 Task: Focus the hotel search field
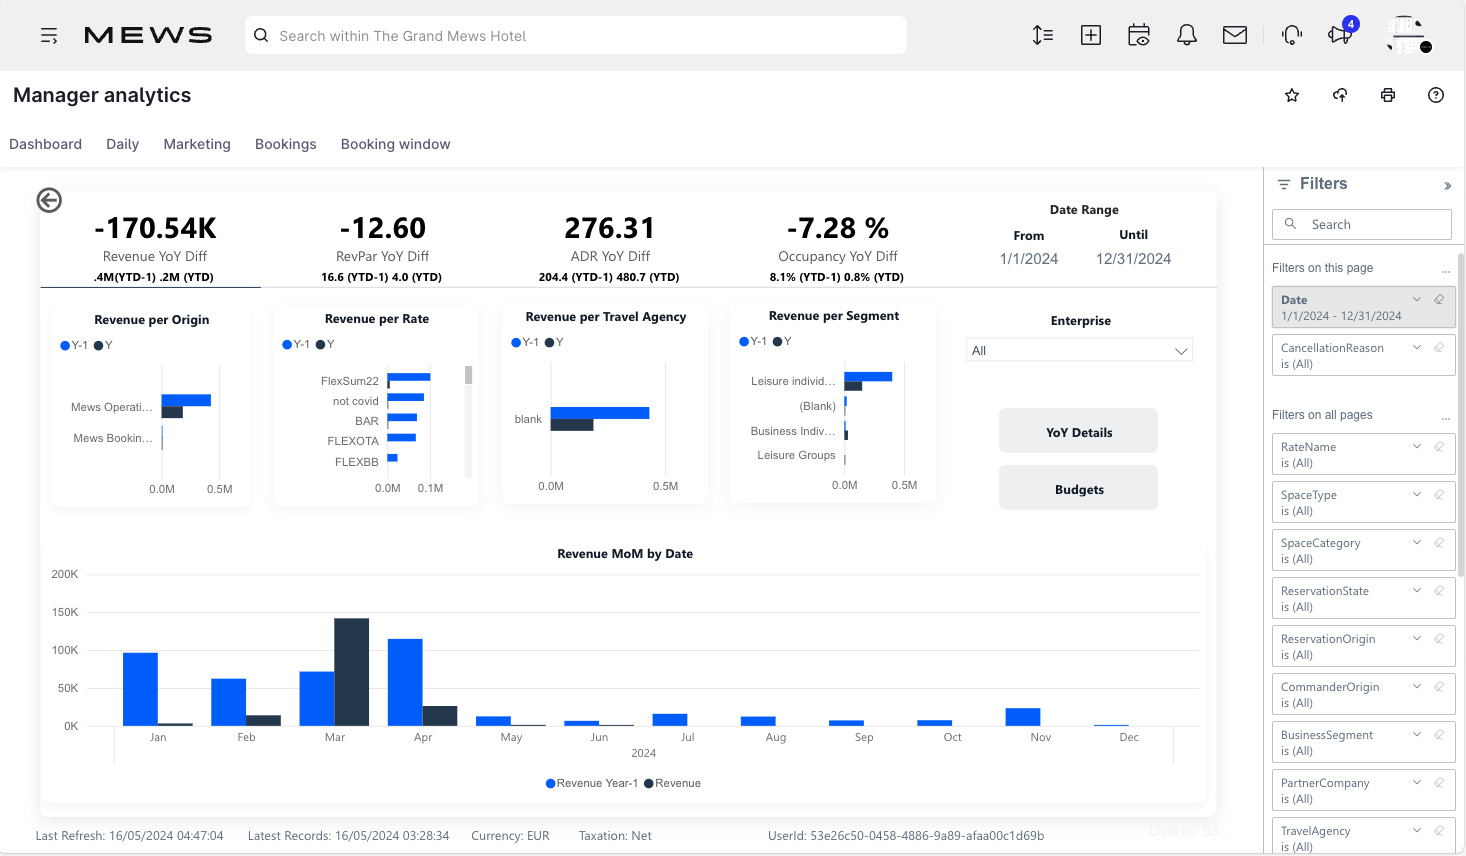576,35
